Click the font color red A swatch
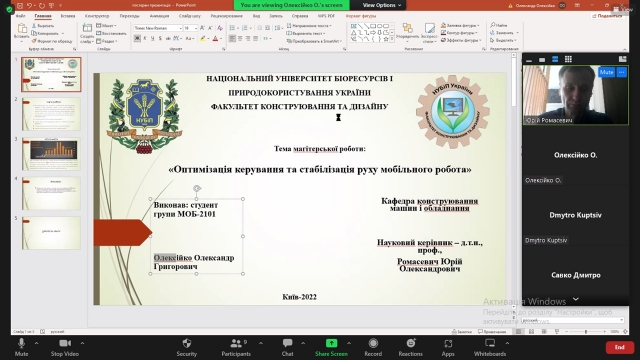Image resolution: width=640 pixels, height=360 pixels. [215, 38]
